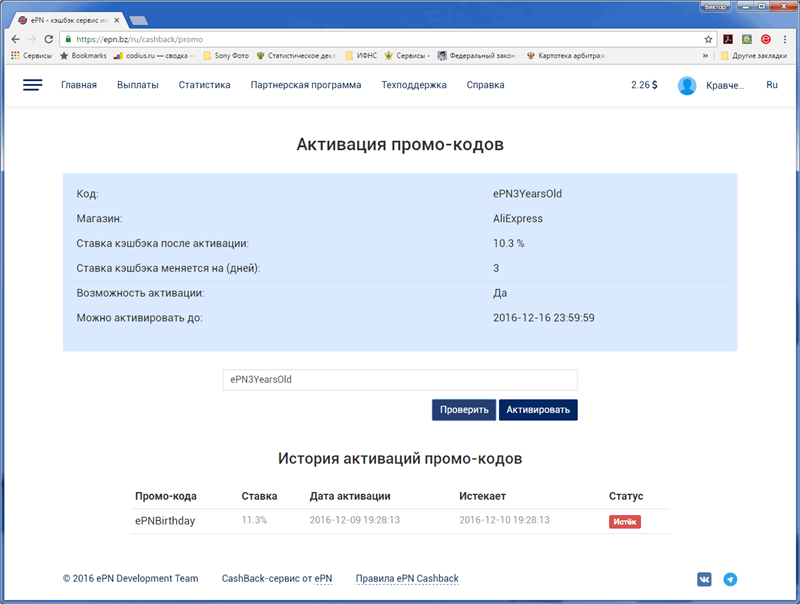The height and width of the screenshot is (604, 800).
Task: Go to Выплаты menu item
Action: coord(137,86)
